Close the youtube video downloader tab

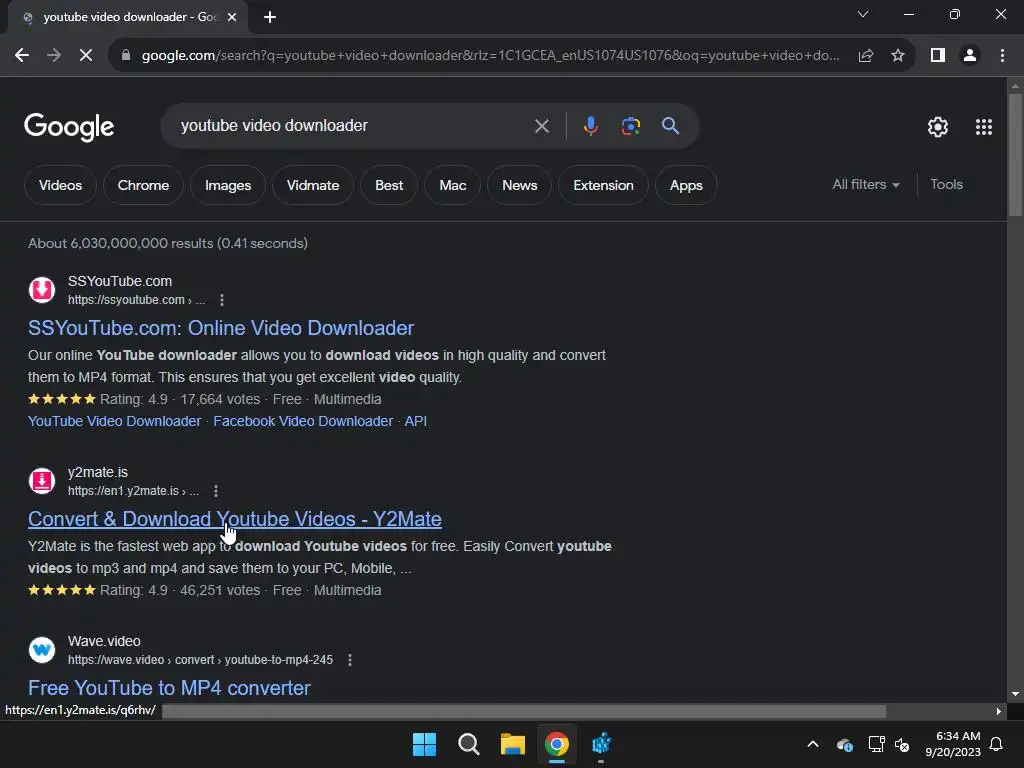232,18
